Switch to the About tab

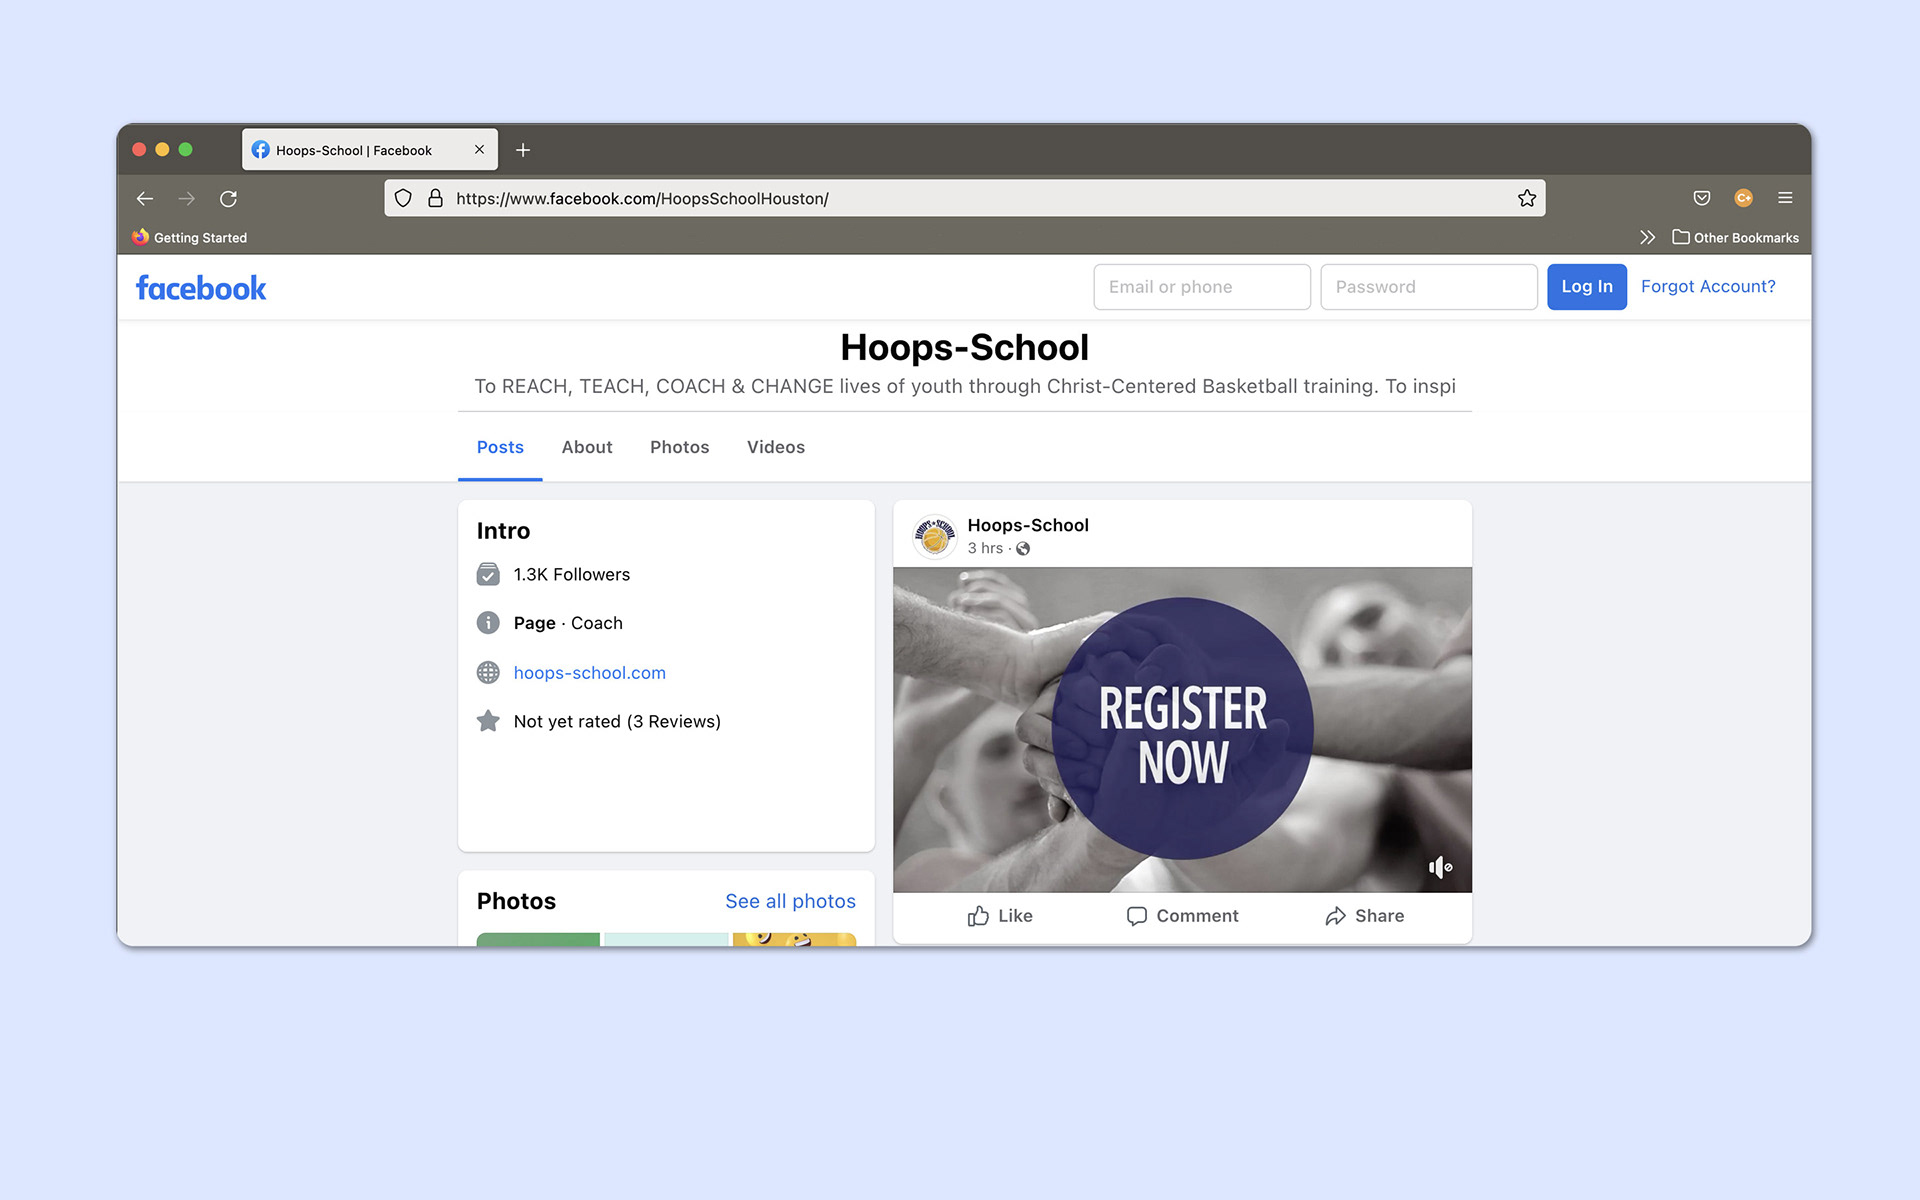pyautogui.click(x=586, y=447)
